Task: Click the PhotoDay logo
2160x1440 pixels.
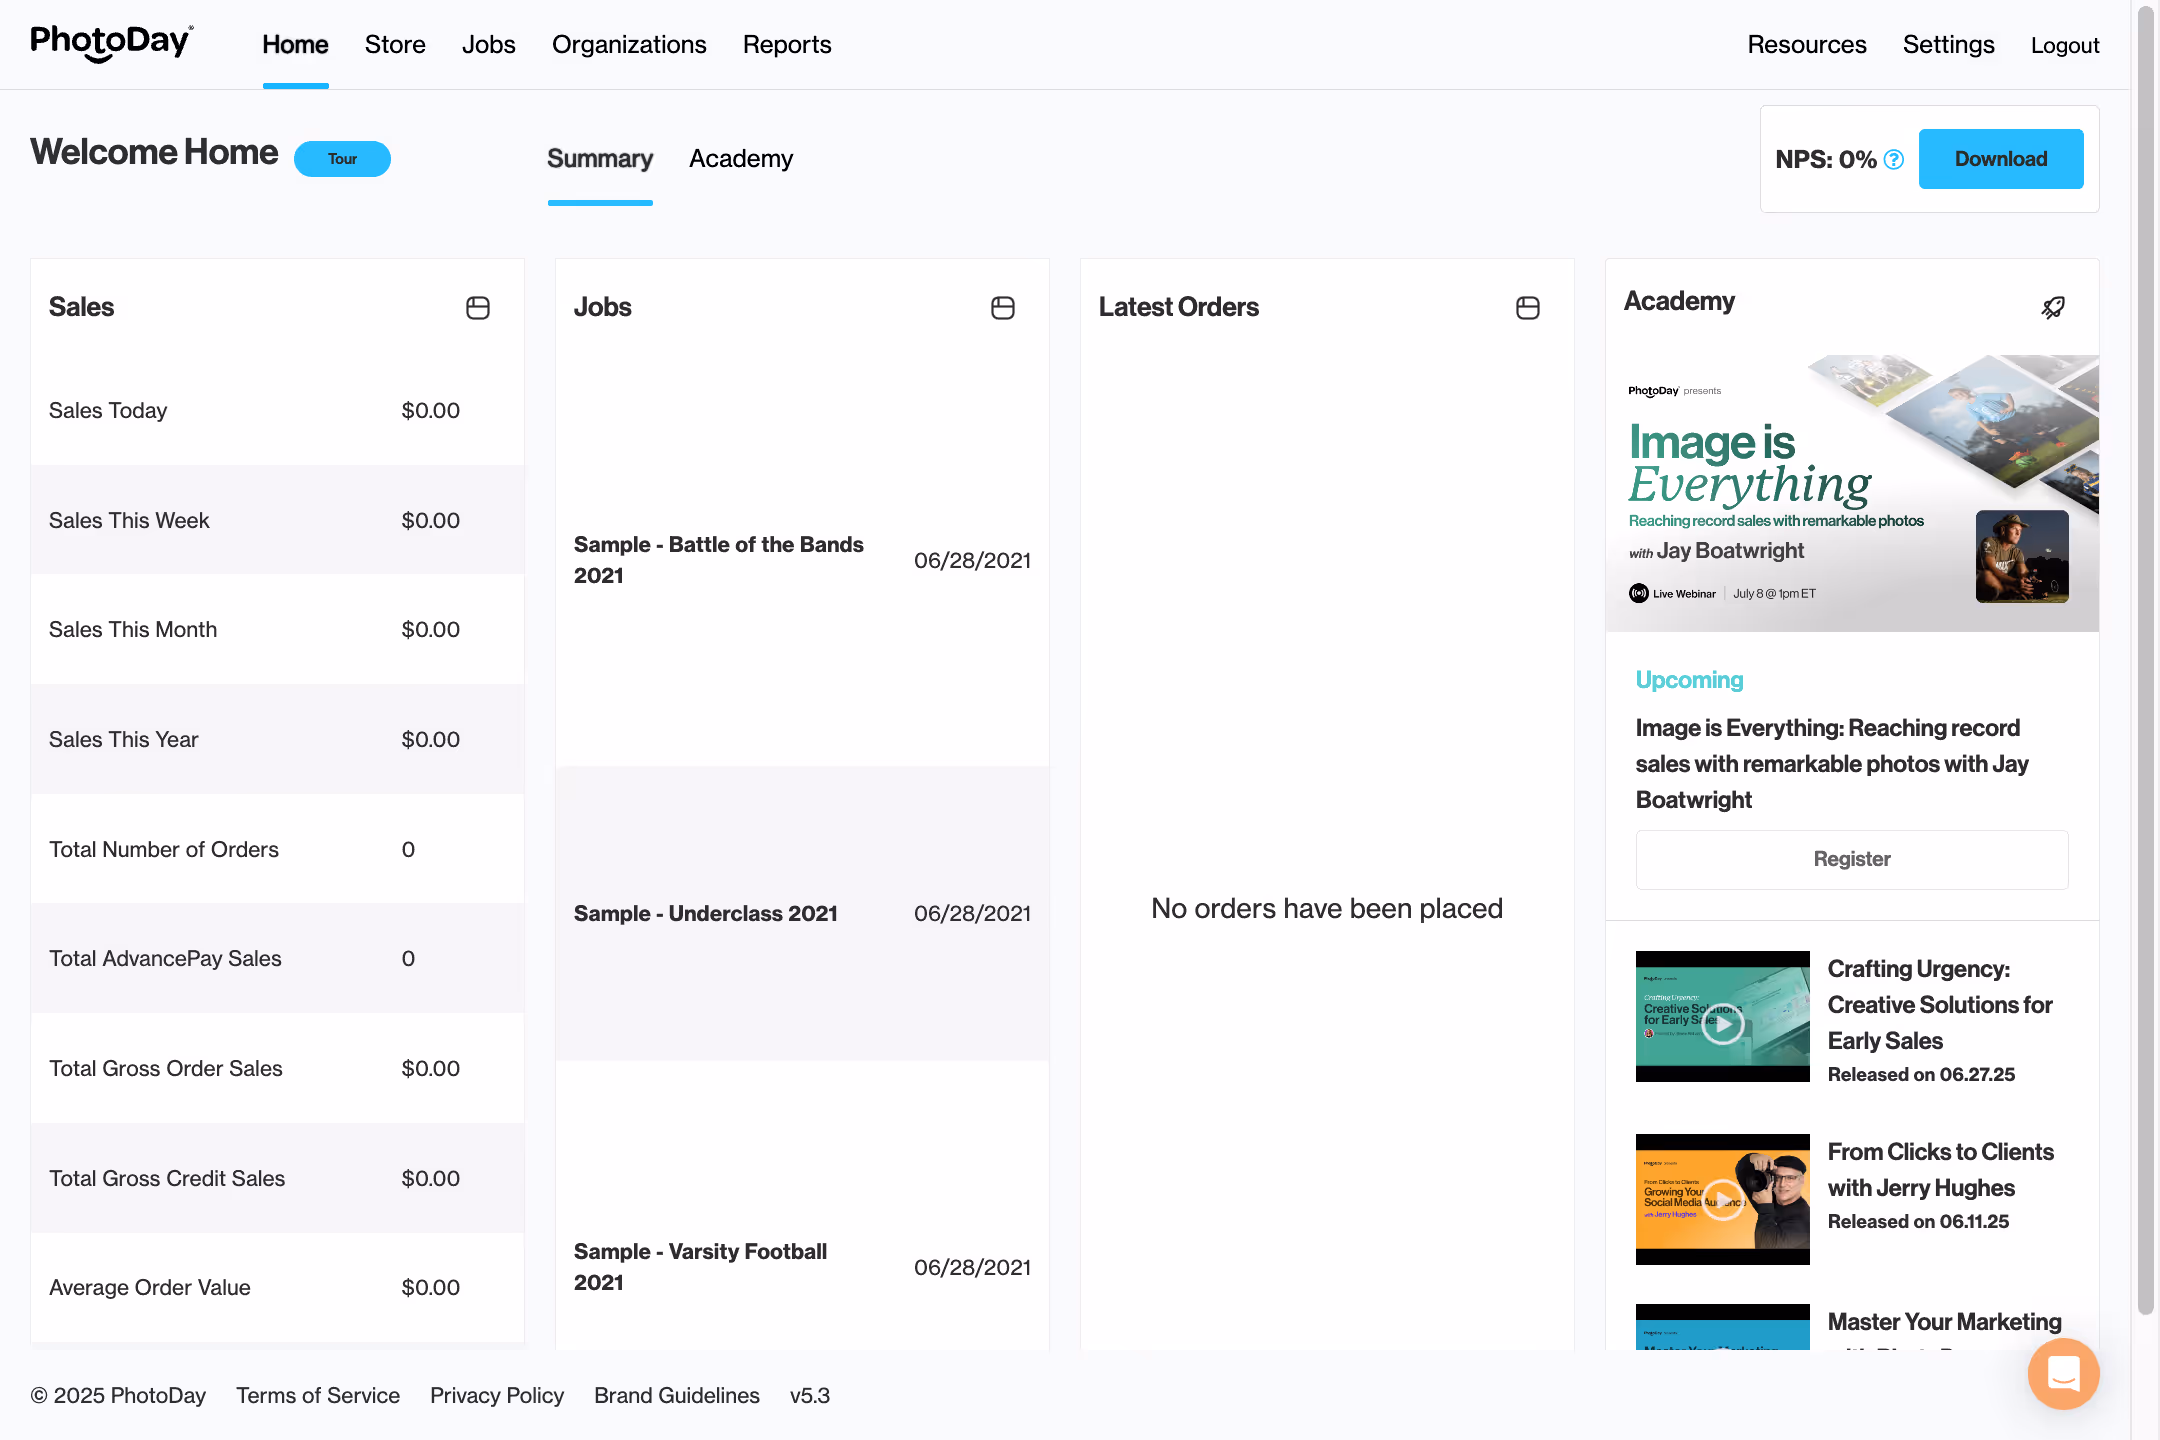Action: coord(112,43)
